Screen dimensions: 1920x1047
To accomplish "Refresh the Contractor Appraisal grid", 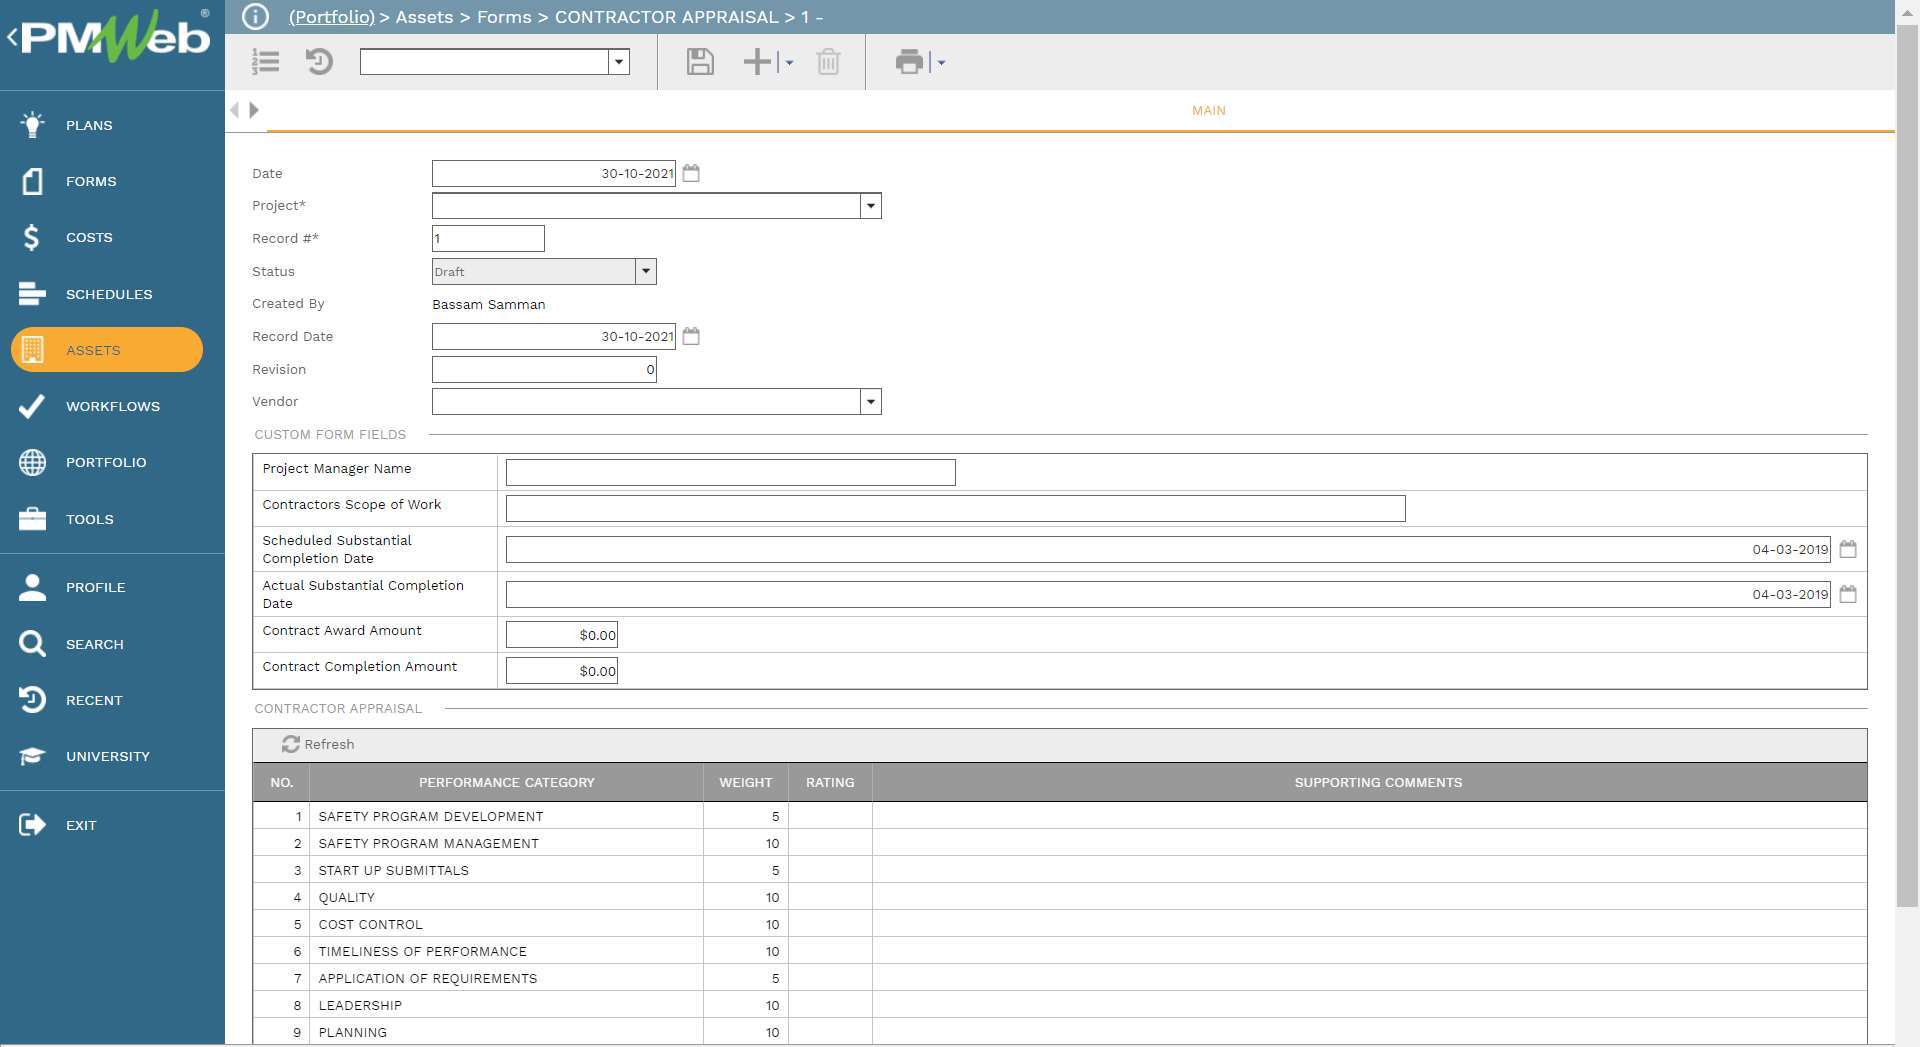I will [x=318, y=744].
